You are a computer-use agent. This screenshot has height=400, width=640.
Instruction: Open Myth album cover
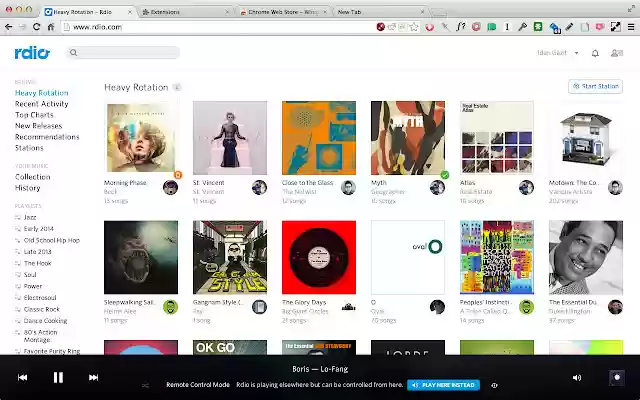[408, 138]
